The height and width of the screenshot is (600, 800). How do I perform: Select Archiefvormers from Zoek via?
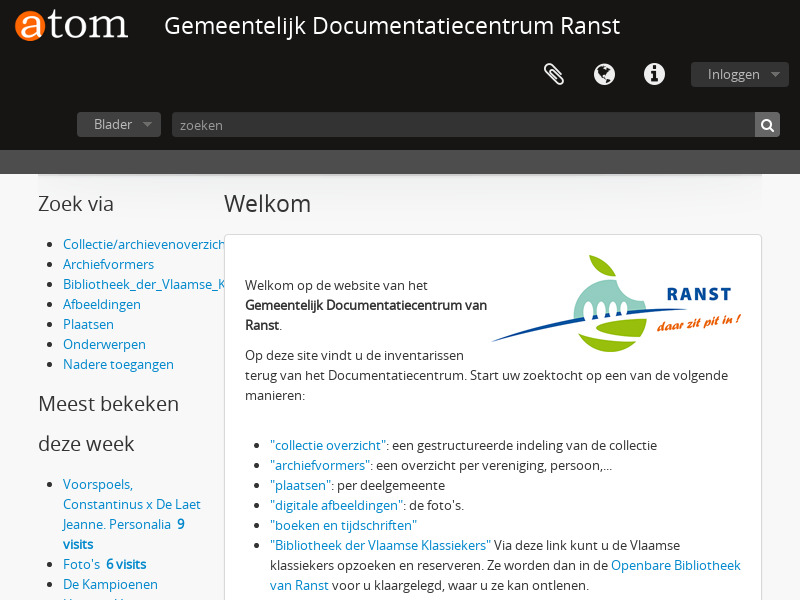[x=108, y=264]
